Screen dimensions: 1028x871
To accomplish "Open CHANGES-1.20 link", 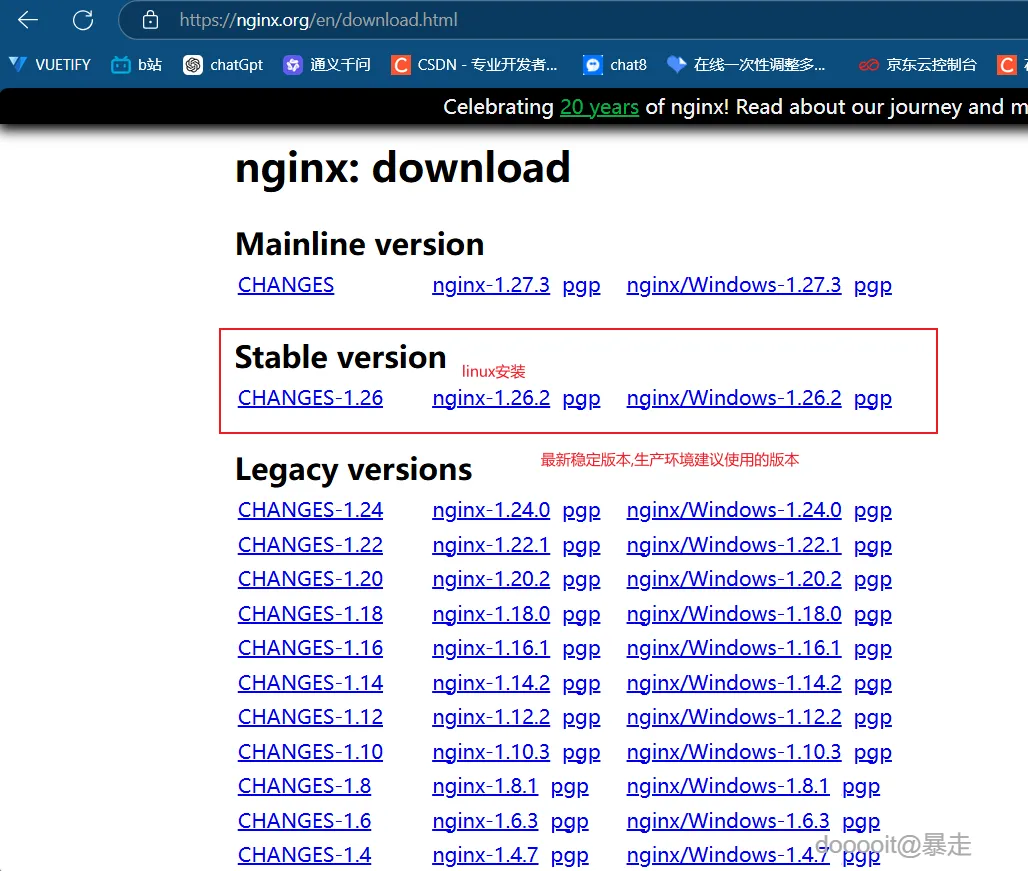I will (x=310, y=579).
